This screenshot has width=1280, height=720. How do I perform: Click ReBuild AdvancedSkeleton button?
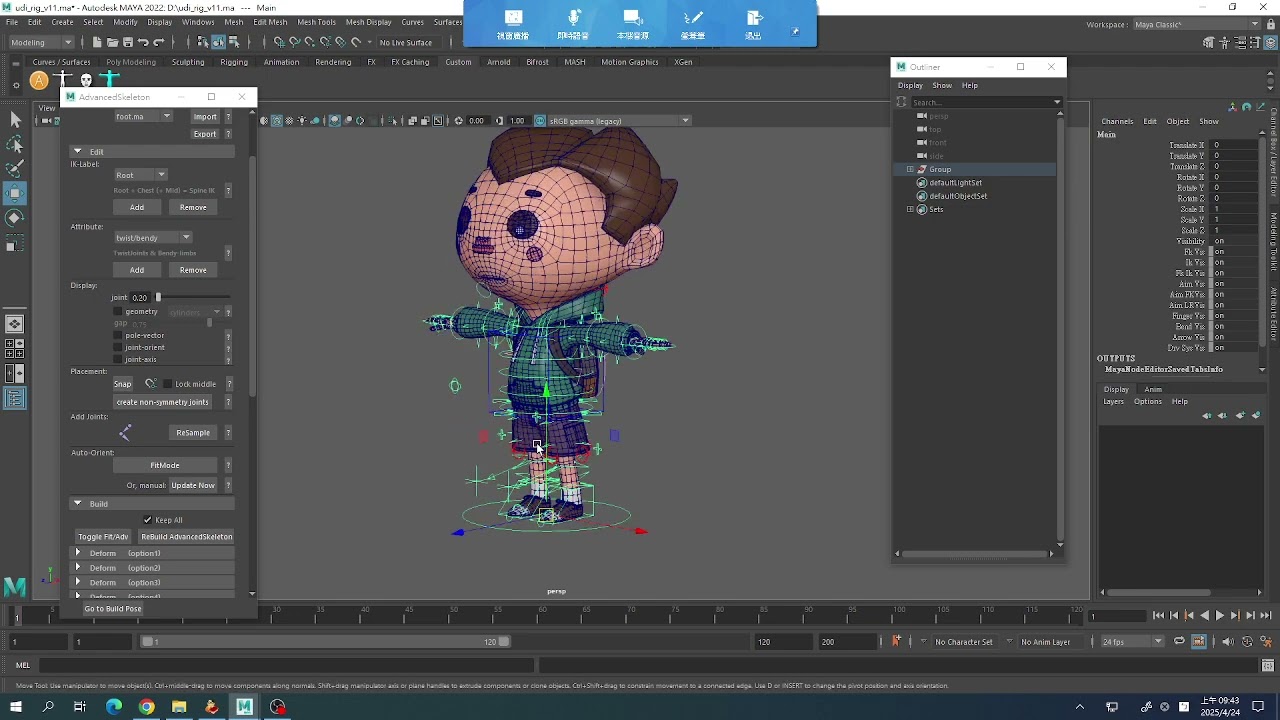(x=187, y=537)
